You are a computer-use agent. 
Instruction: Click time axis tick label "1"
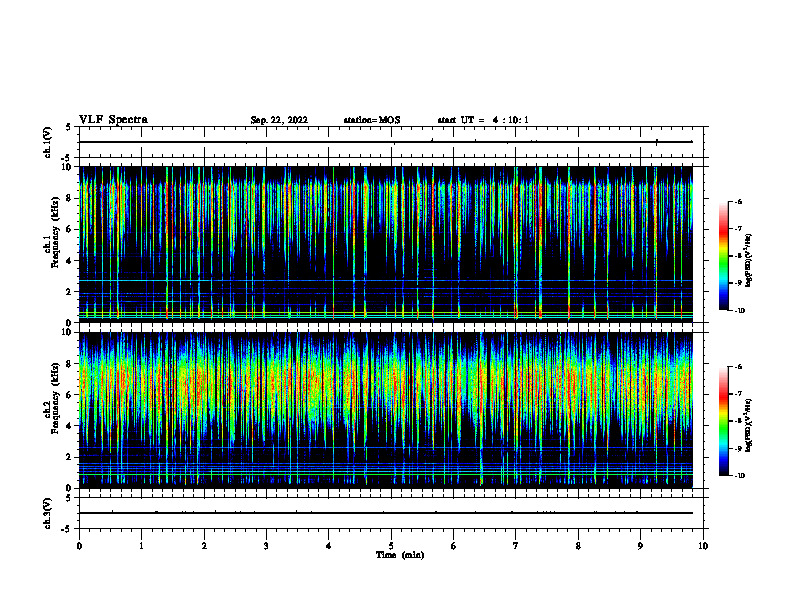(142, 546)
